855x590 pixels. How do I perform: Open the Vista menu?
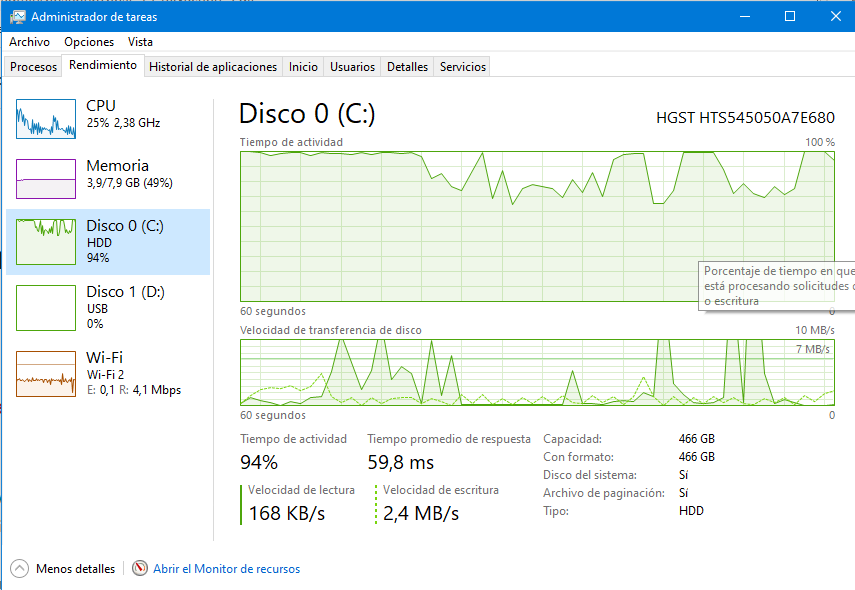pyautogui.click(x=140, y=42)
